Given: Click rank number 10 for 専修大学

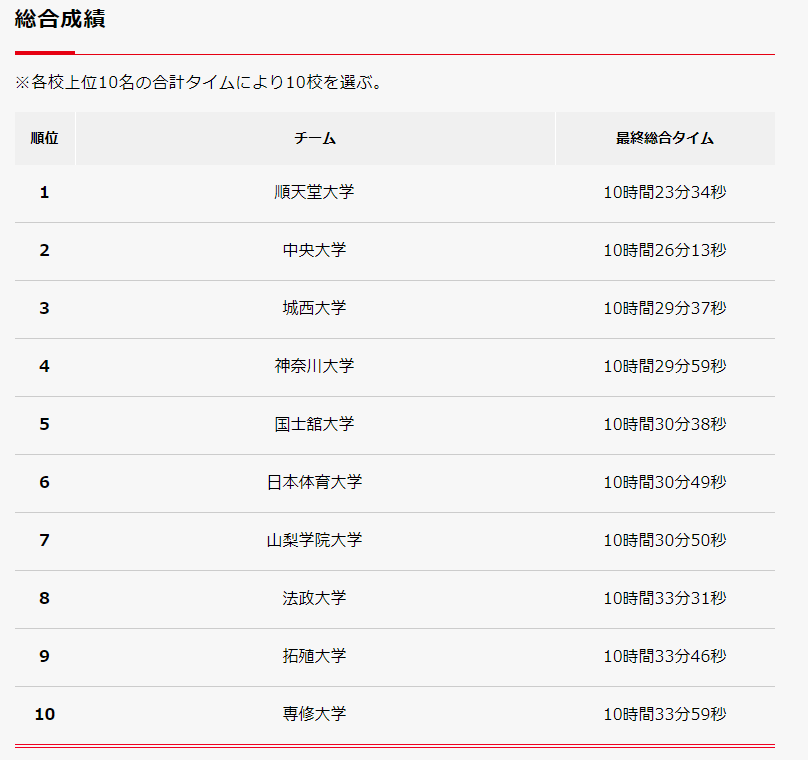Looking at the screenshot, I should click(x=45, y=714).
